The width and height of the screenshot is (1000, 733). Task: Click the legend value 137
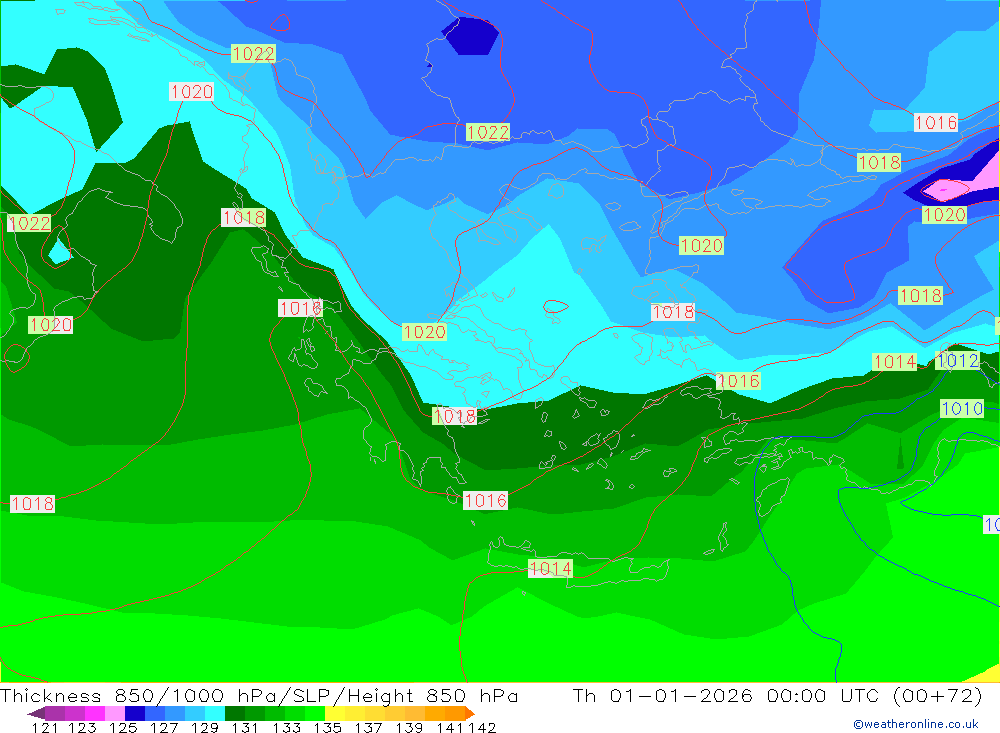click(368, 727)
